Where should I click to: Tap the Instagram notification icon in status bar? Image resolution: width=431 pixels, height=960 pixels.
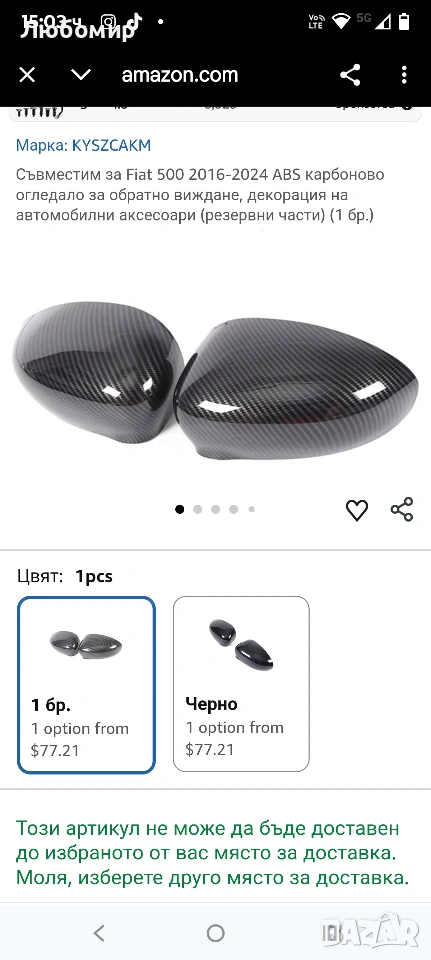click(x=109, y=21)
